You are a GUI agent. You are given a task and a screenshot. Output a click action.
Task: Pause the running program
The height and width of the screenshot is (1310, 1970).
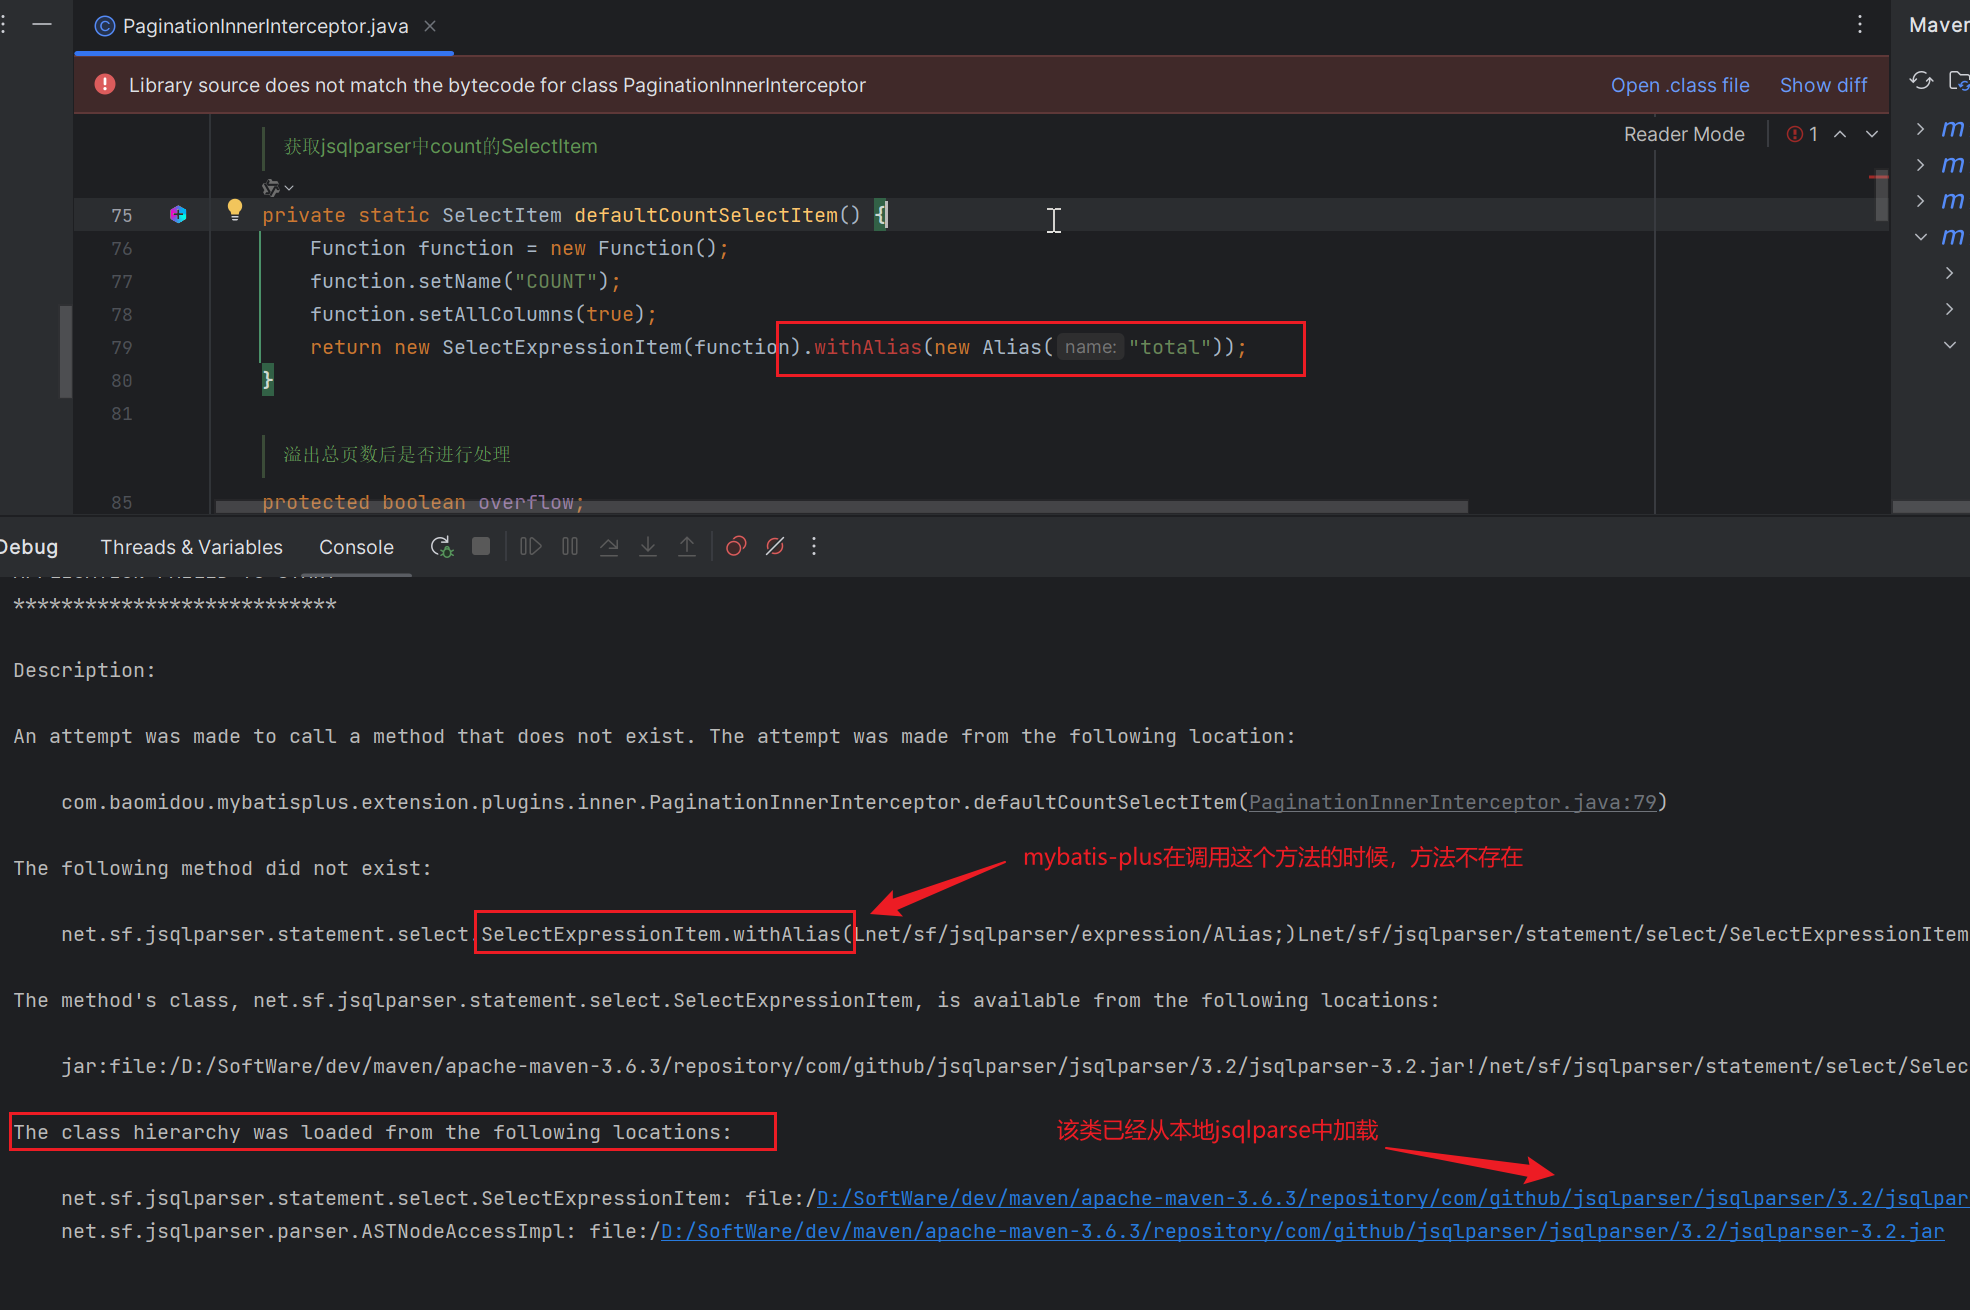570,546
